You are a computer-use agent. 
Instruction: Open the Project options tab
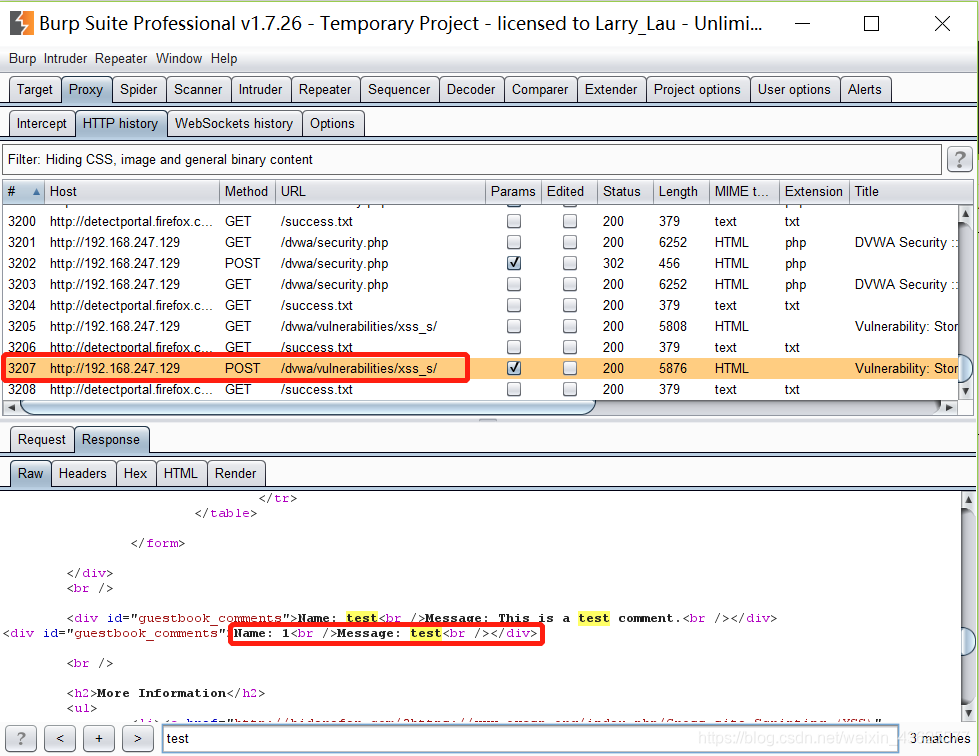pos(697,90)
